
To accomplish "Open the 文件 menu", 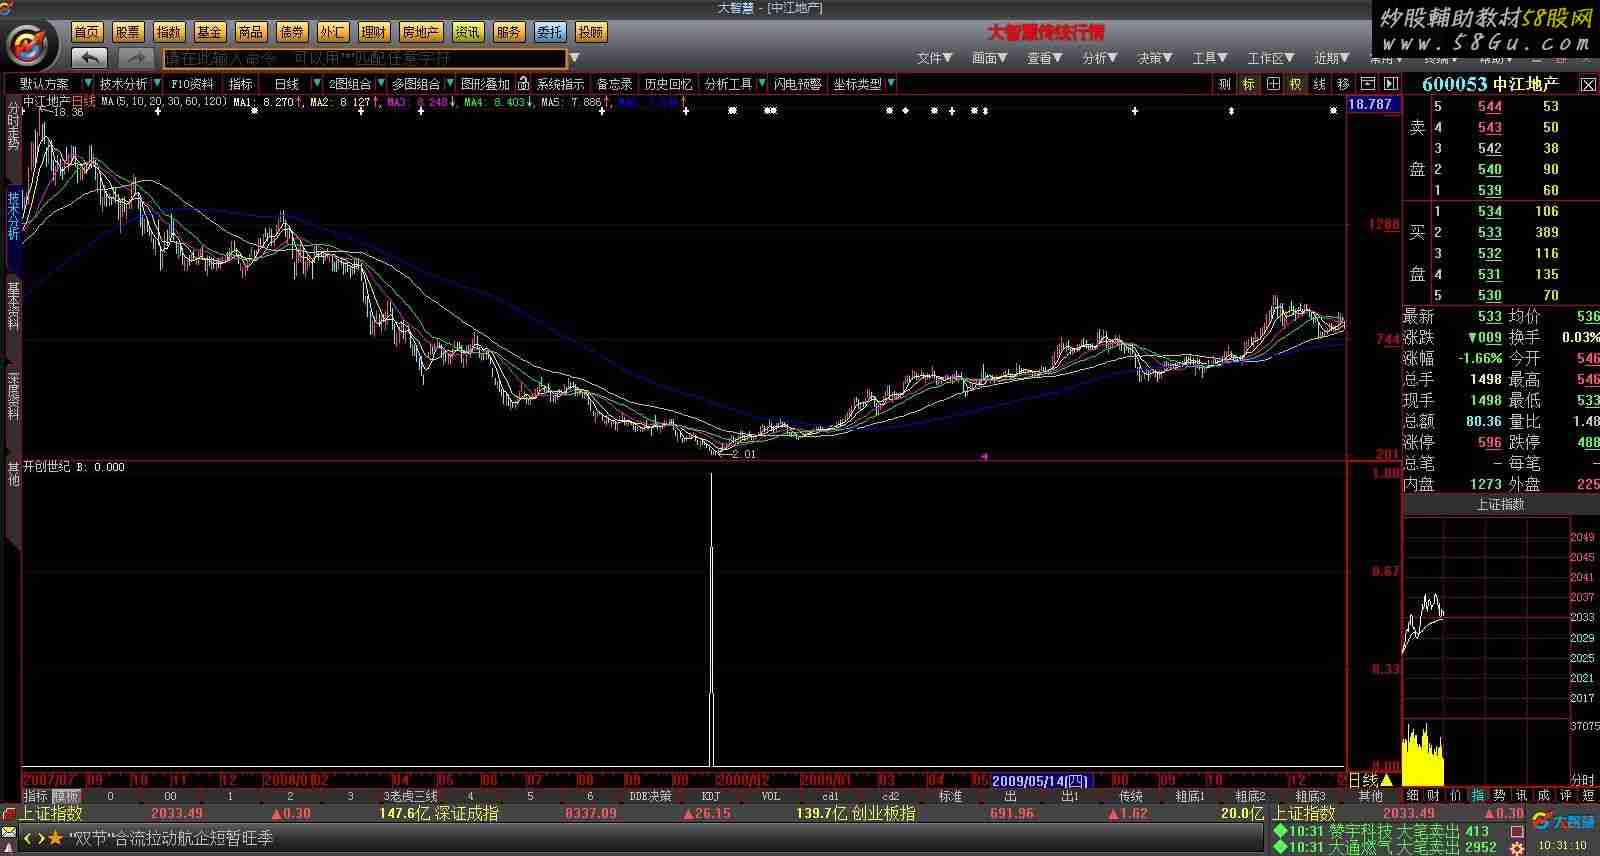I will click(x=935, y=58).
